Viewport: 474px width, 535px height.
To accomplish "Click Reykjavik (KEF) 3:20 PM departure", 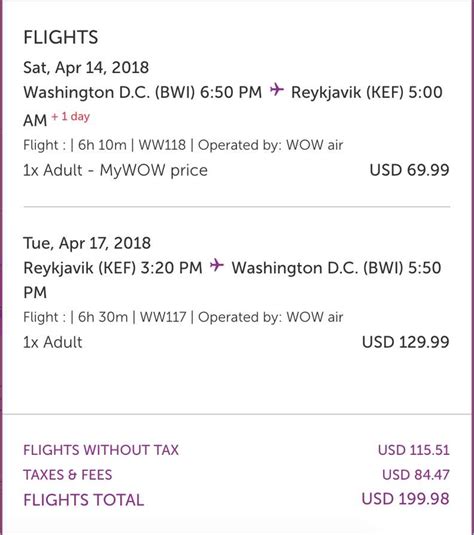I will (x=113, y=268).
